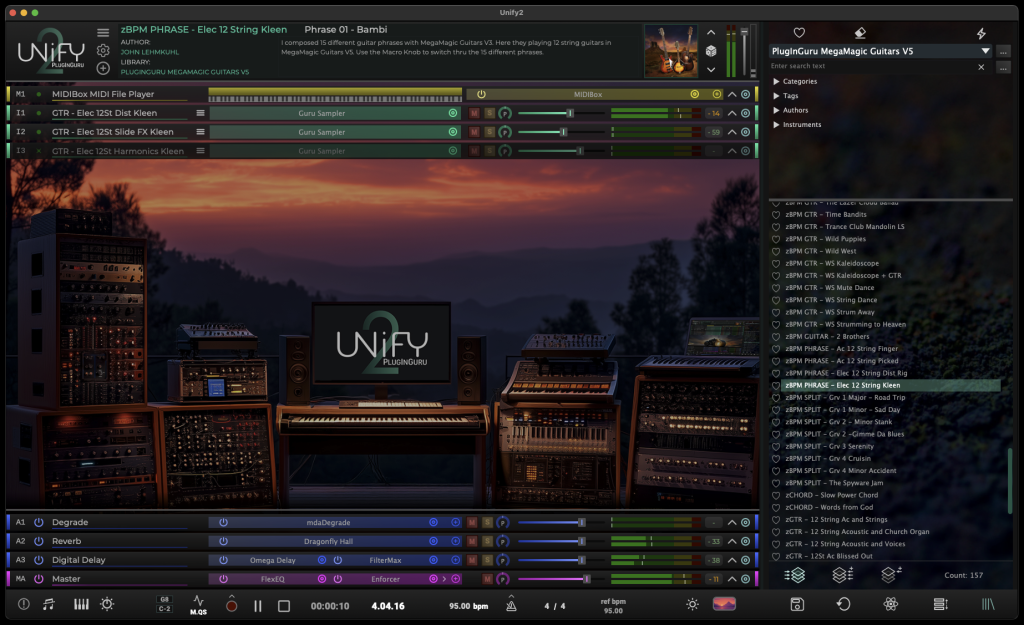1024x625 pixels.
Task: Open the Dragonfly Hall plugin
Action: click(x=328, y=541)
